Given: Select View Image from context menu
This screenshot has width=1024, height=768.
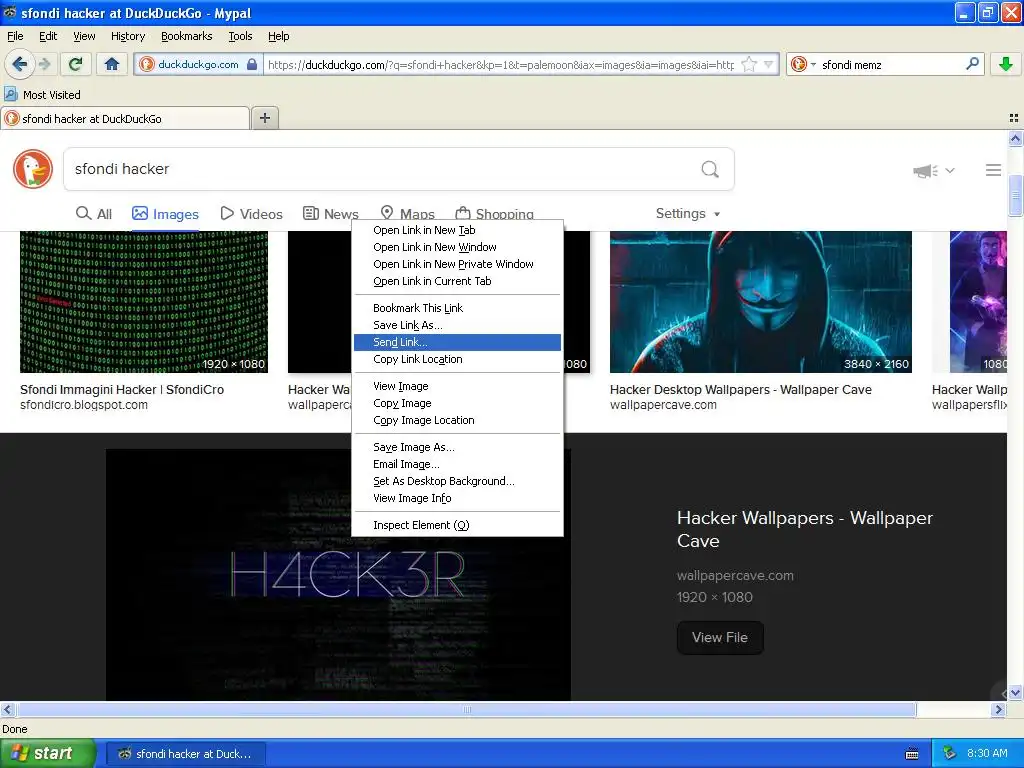Looking at the screenshot, I should point(457,386).
